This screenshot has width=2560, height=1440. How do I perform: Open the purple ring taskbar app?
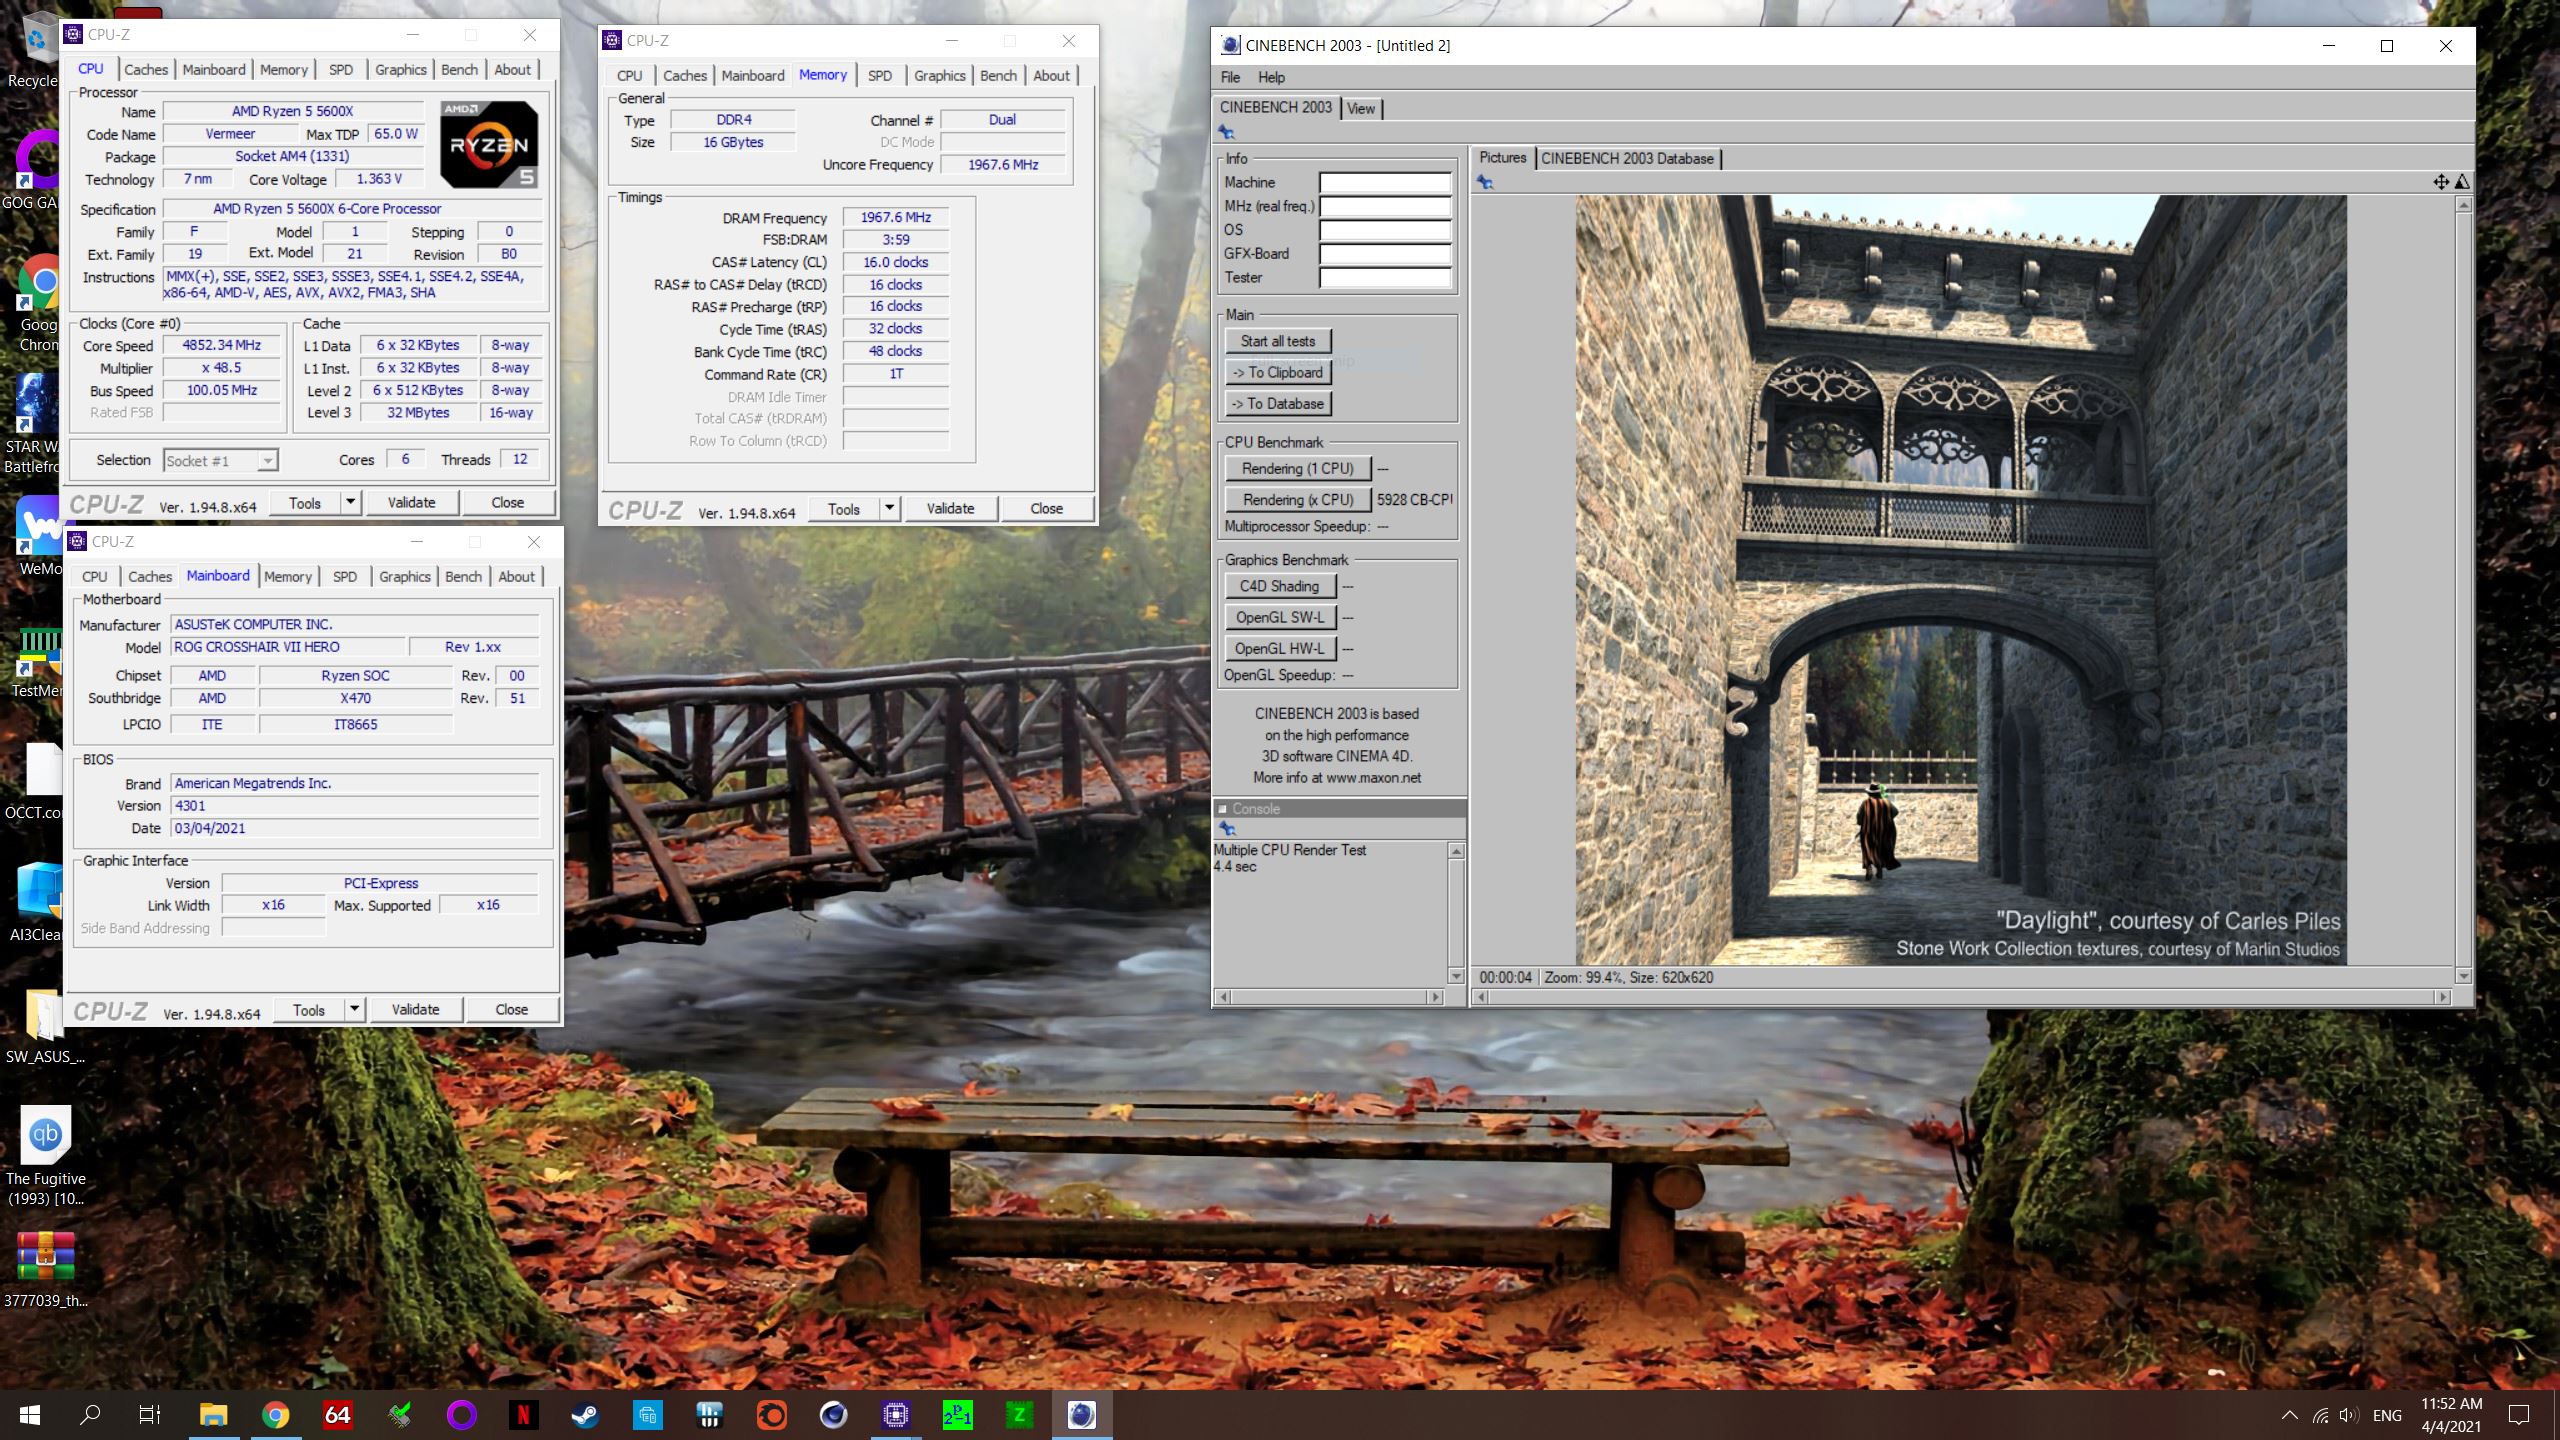pyautogui.click(x=461, y=1415)
